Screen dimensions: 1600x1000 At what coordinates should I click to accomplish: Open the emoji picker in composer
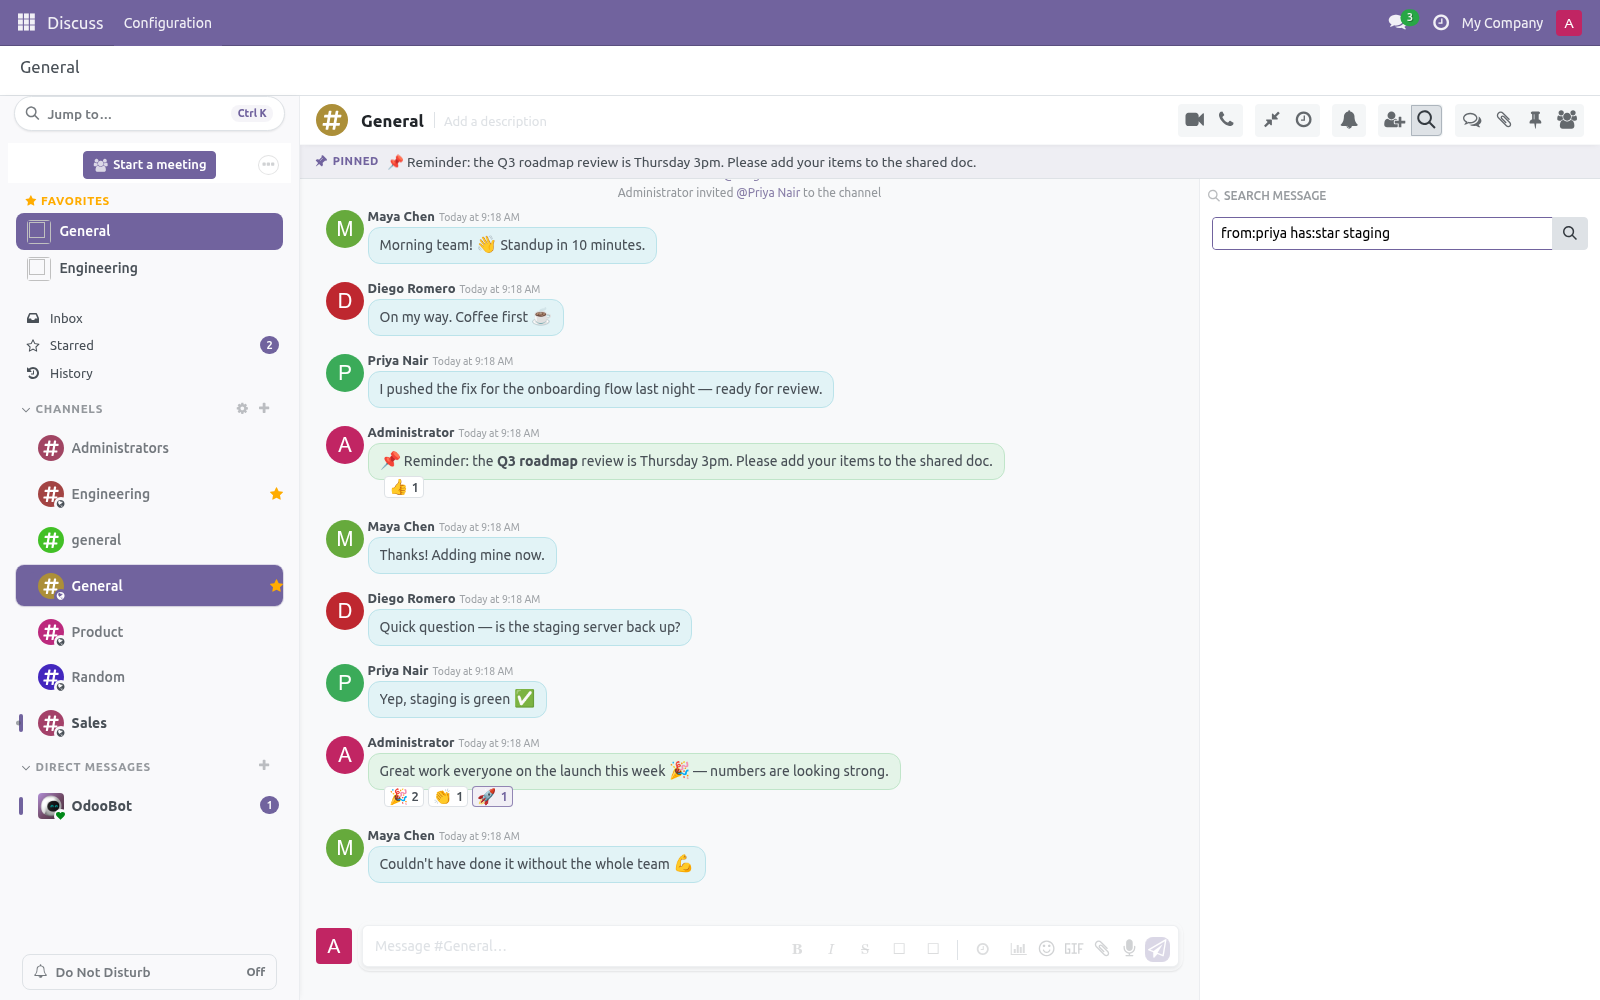click(1046, 949)
